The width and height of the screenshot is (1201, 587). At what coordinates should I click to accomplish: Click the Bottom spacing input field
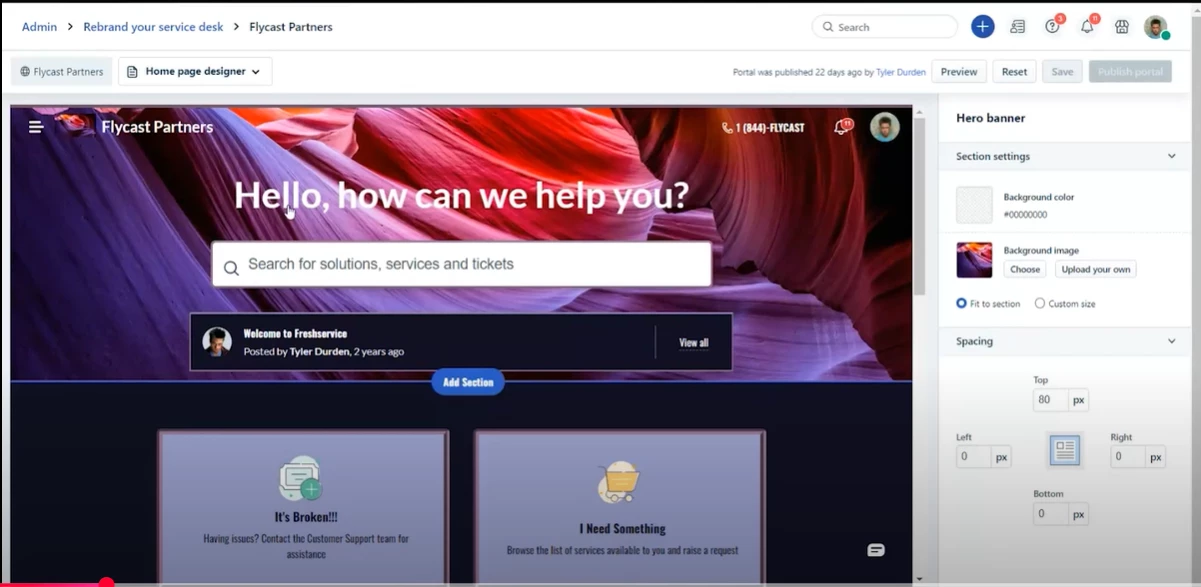click(x=1051, y=514)
